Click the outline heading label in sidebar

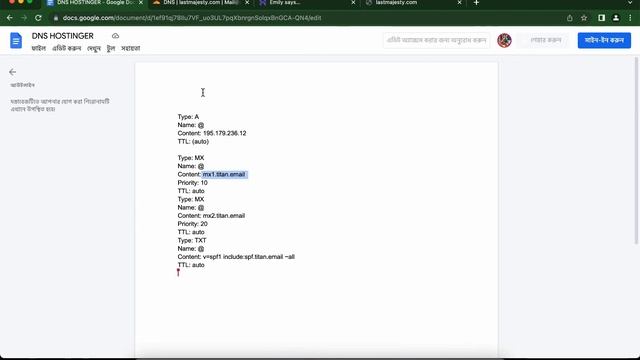pyautogui.click(x=22, y=85)
